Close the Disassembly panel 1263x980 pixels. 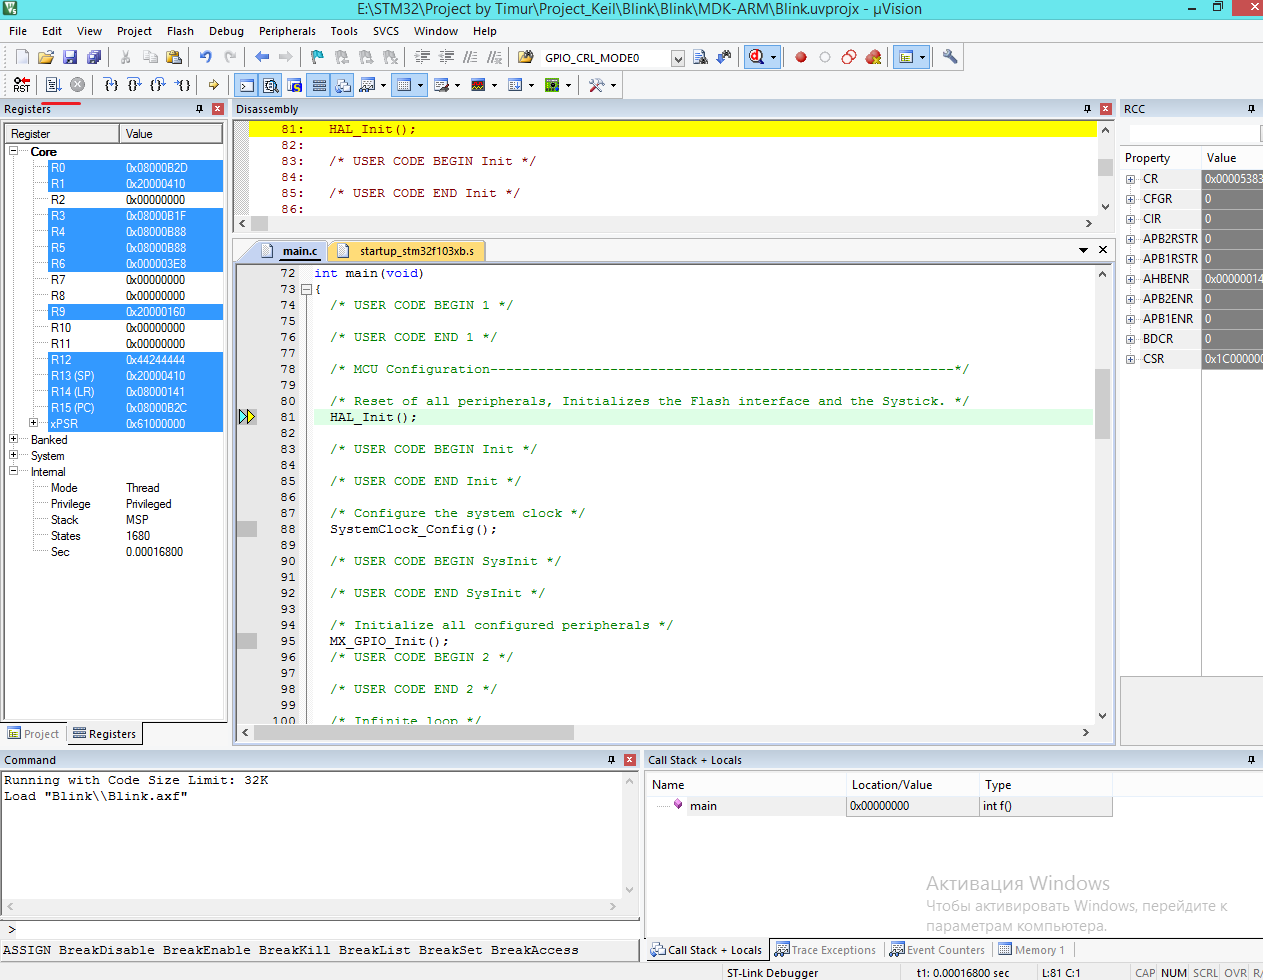pos(1105,109)
